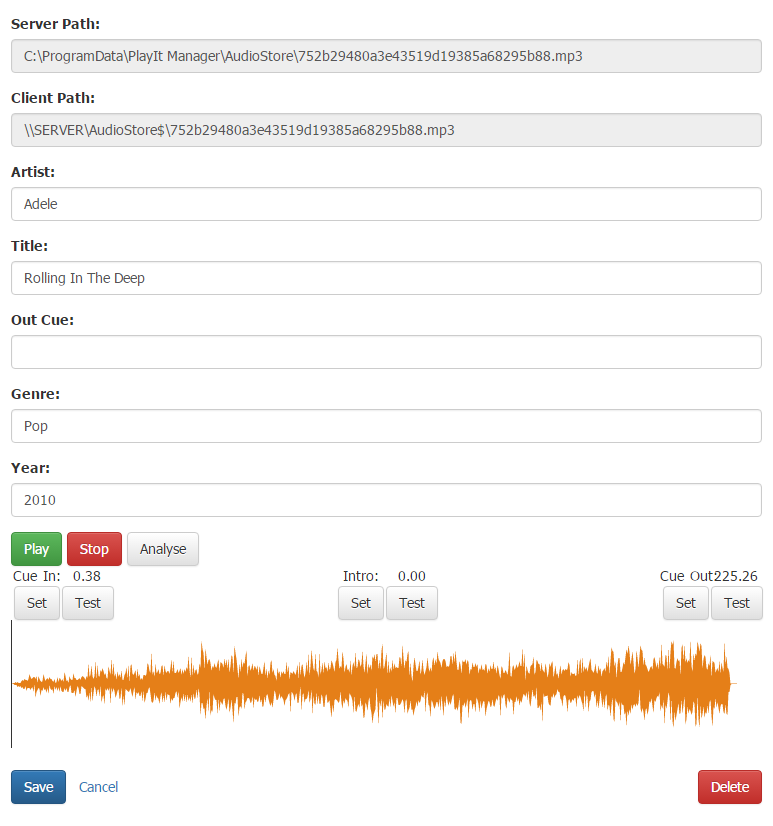This screenshot has height=826, width=773.
Task: Focus the Artist field containing Adele
Action: pyautogui.click(x=386, y=204)
